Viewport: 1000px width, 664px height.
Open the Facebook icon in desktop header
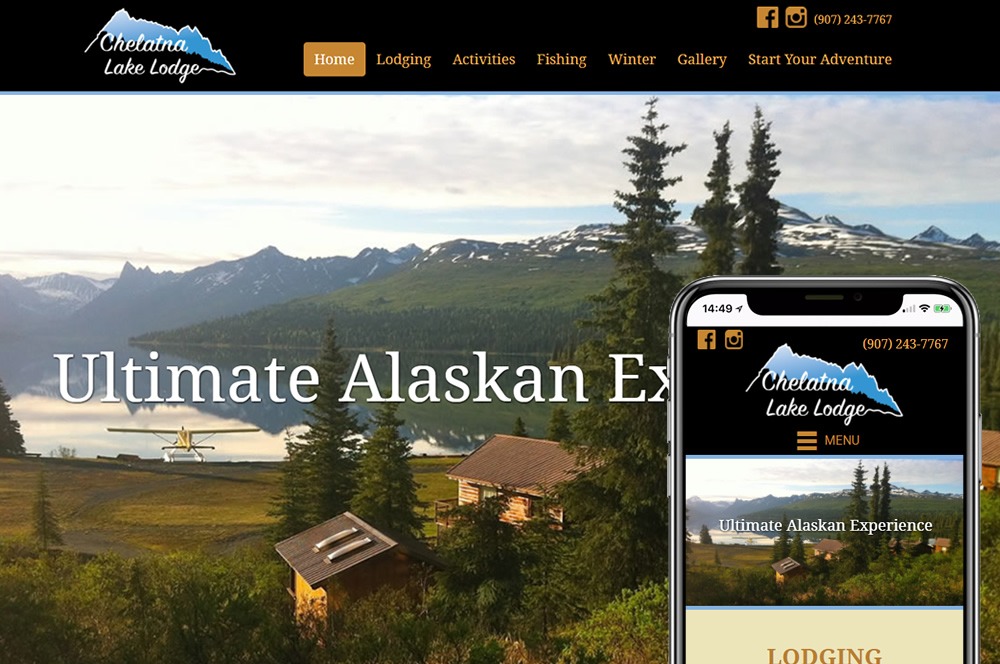click(767, 17)
